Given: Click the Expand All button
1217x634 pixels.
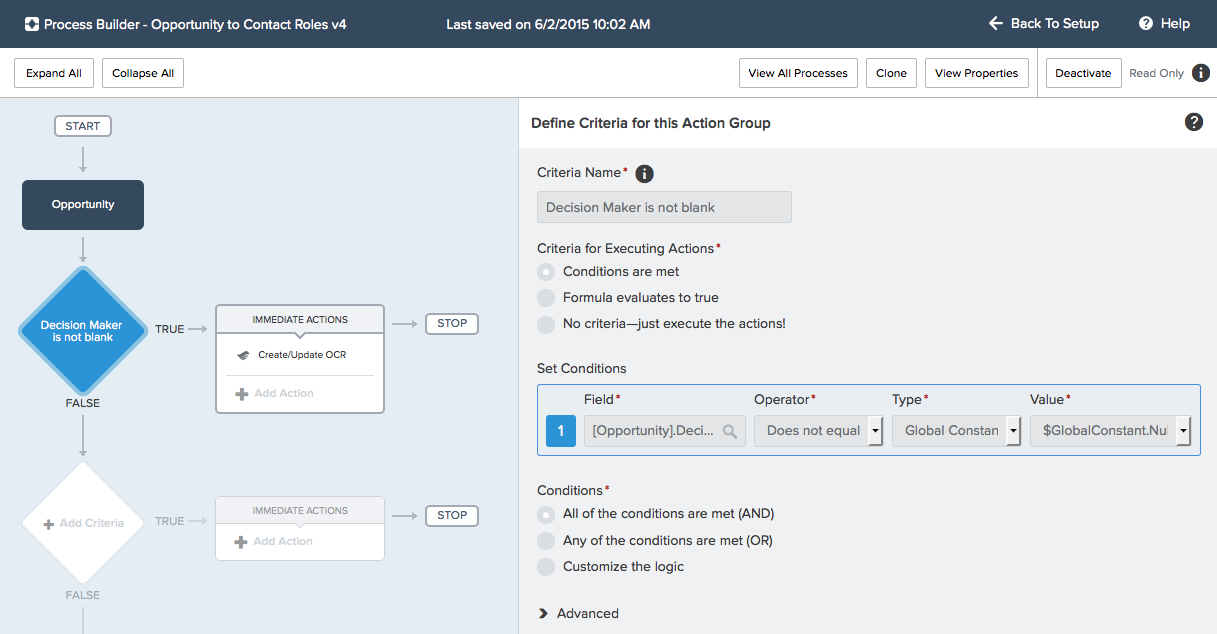Looking at the screenshot, I should pyautogui.click(x=54, y=73).
